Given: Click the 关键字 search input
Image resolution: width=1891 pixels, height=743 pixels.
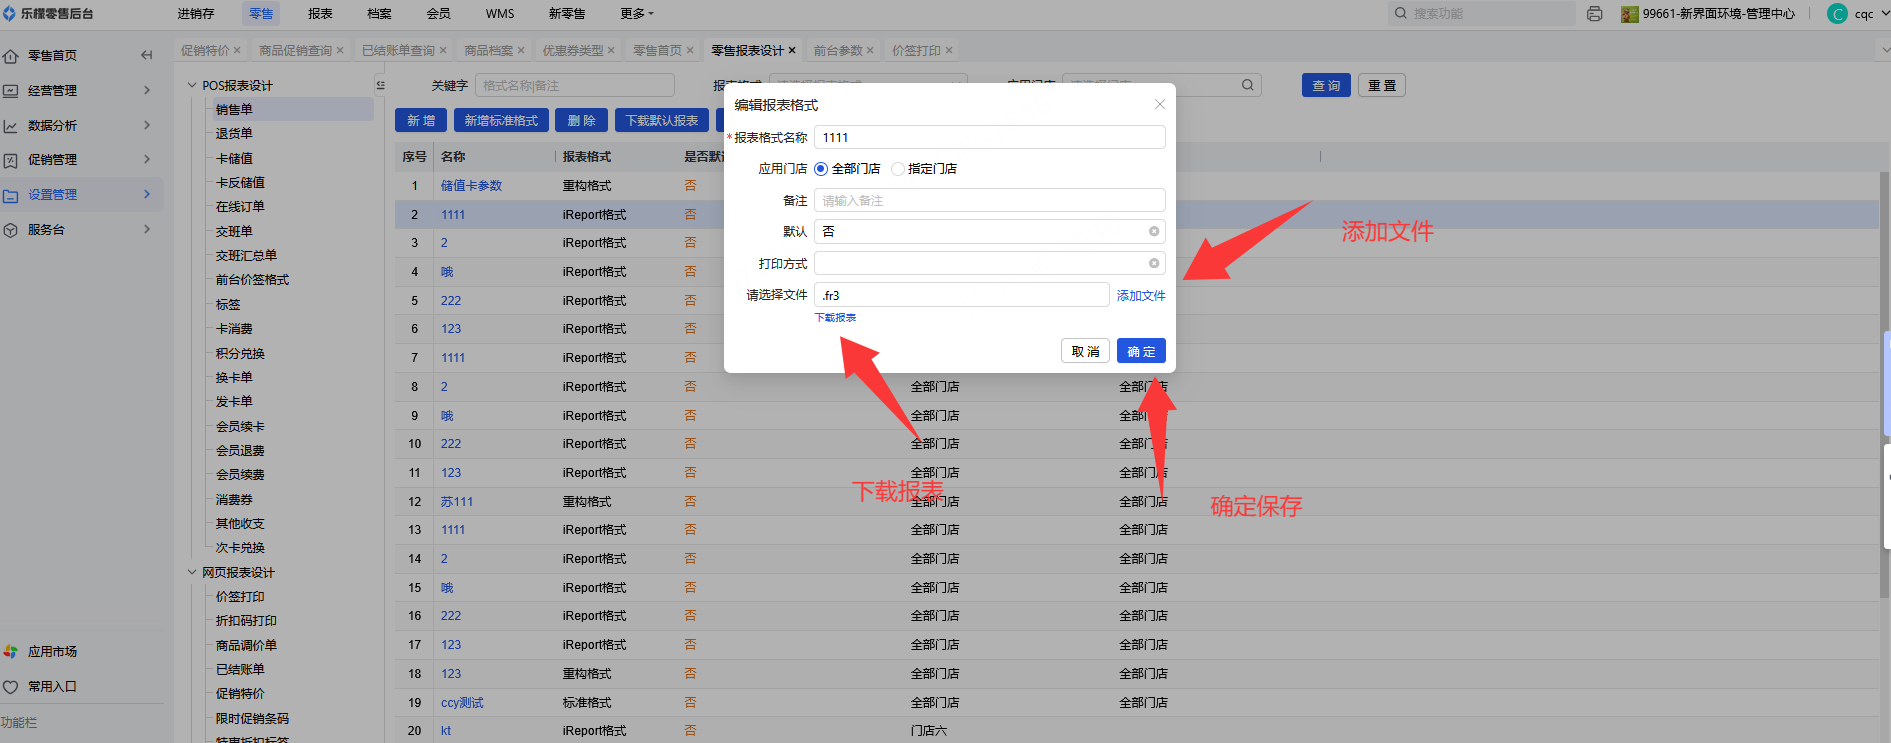Looking at the screenshot, I should [x=575, y=86].
